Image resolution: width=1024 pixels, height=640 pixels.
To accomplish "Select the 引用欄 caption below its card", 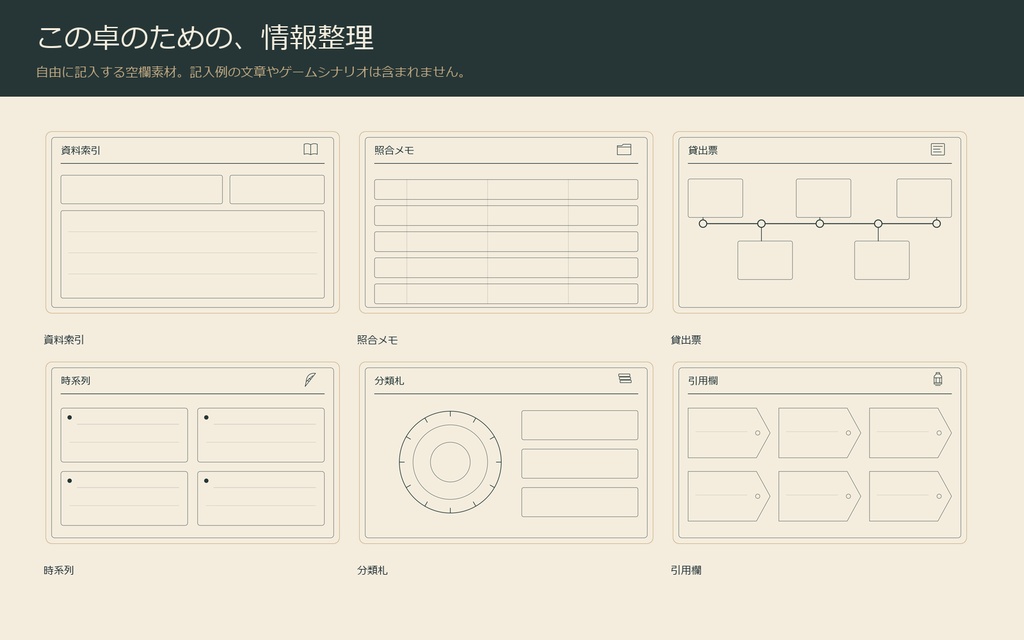I will [x=686, y=570].
